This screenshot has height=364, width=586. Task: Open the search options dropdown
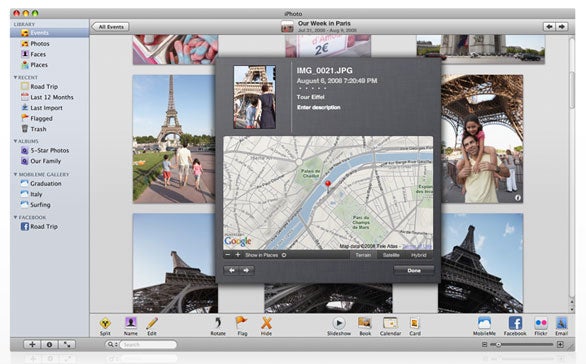(112, 345)
